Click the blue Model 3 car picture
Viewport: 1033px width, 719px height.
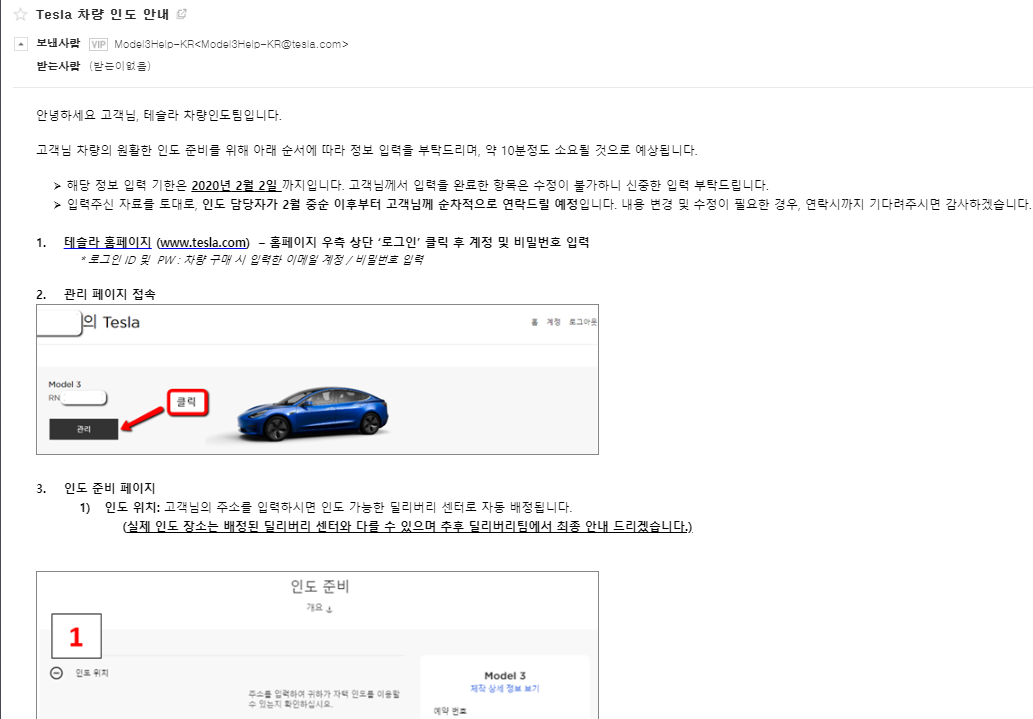pos(314,414)
